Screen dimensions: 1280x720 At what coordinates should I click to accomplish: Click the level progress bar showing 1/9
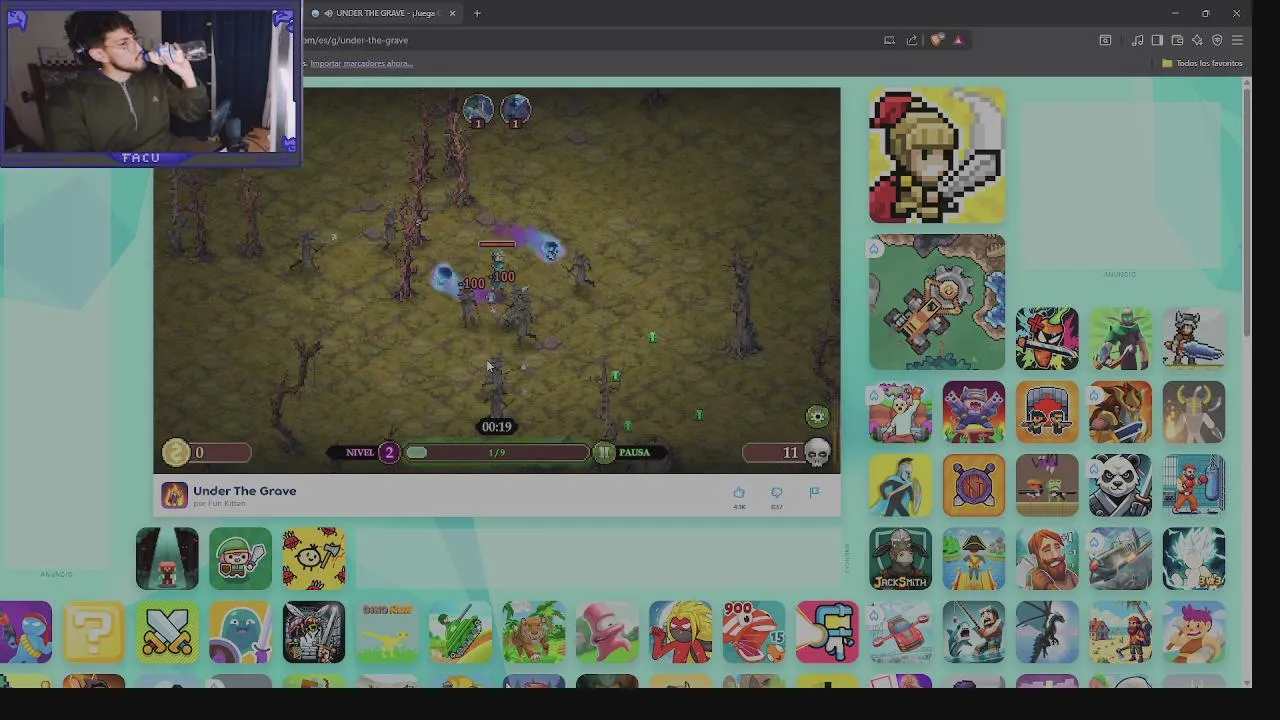(x=497, y=453)
